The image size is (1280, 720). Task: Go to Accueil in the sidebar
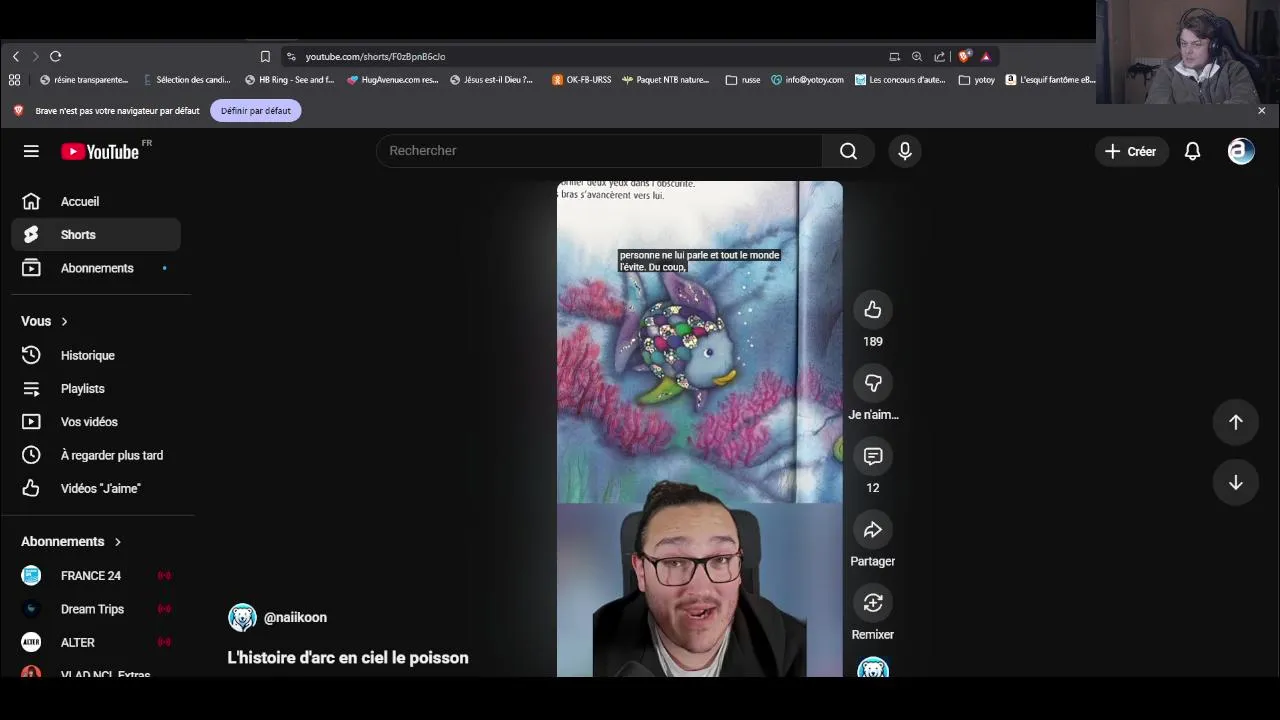pos(96,202)
